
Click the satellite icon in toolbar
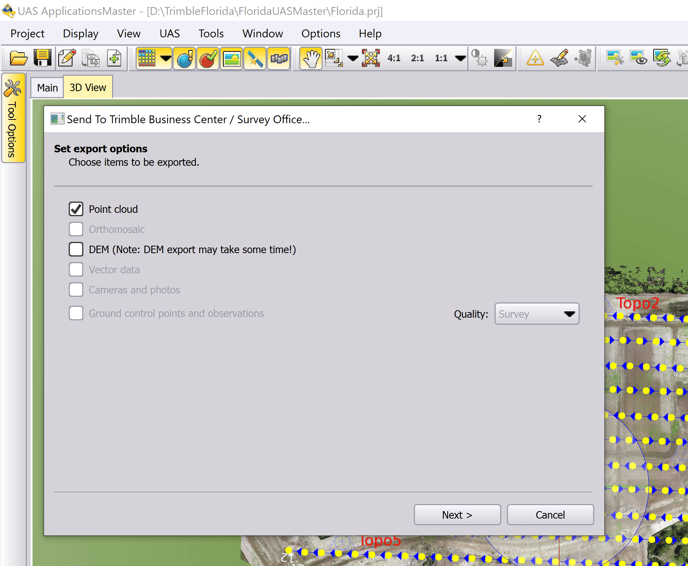[x=255, y=59]
